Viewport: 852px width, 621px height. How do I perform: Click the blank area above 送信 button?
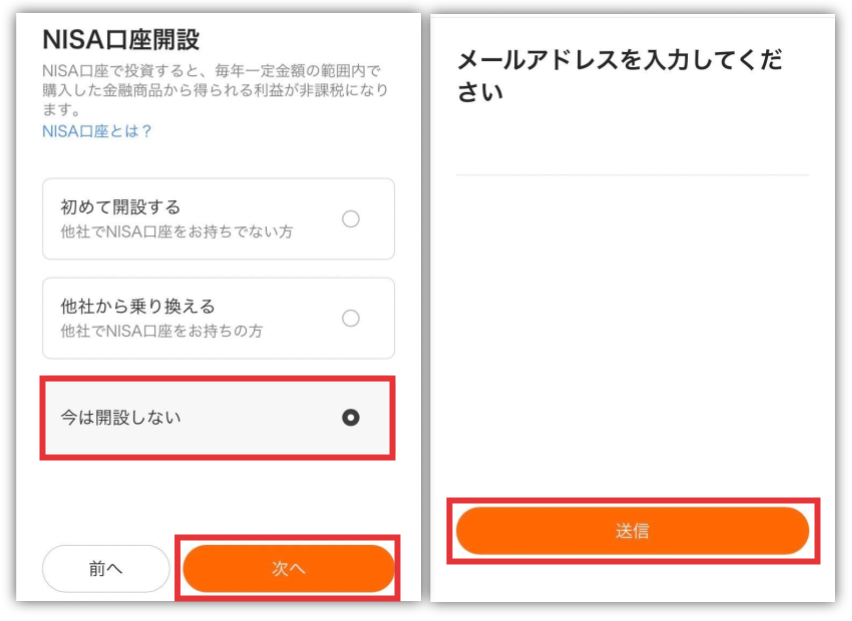point(632,337)
